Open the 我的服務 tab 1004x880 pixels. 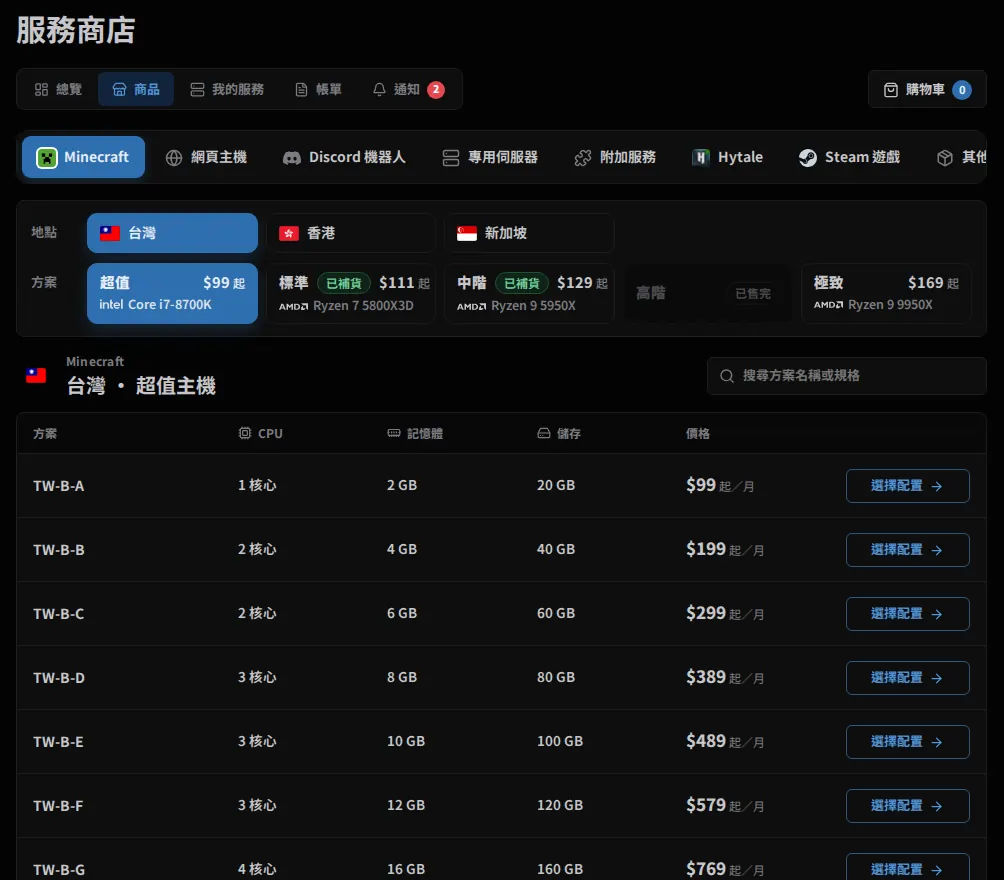tap(227, 89)
